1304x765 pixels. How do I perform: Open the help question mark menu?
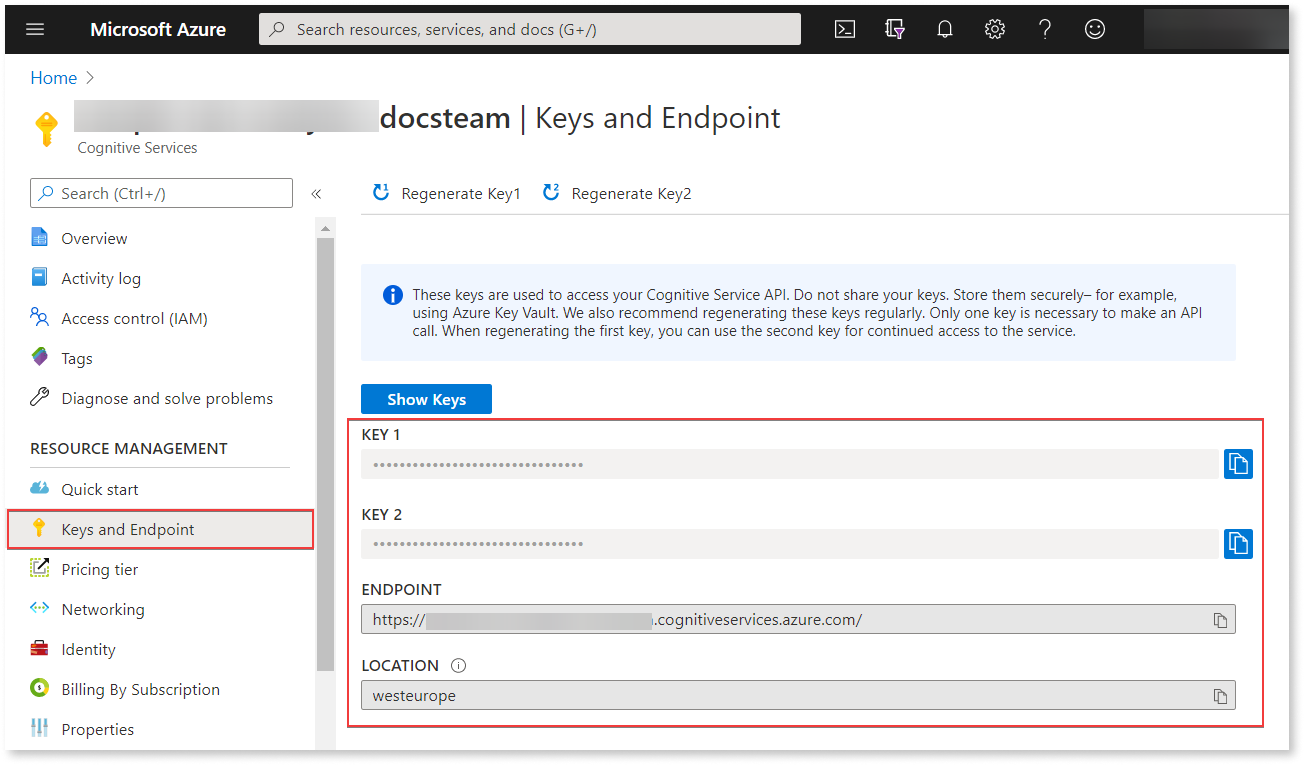pyautogui.click(x=1044, y=29)
